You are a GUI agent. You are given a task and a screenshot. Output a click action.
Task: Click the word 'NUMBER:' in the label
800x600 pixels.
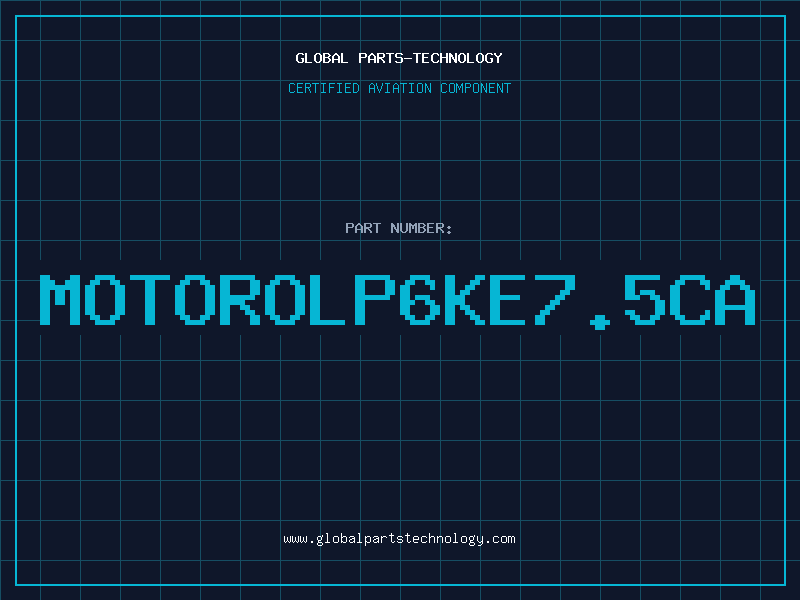coord(421,228)
